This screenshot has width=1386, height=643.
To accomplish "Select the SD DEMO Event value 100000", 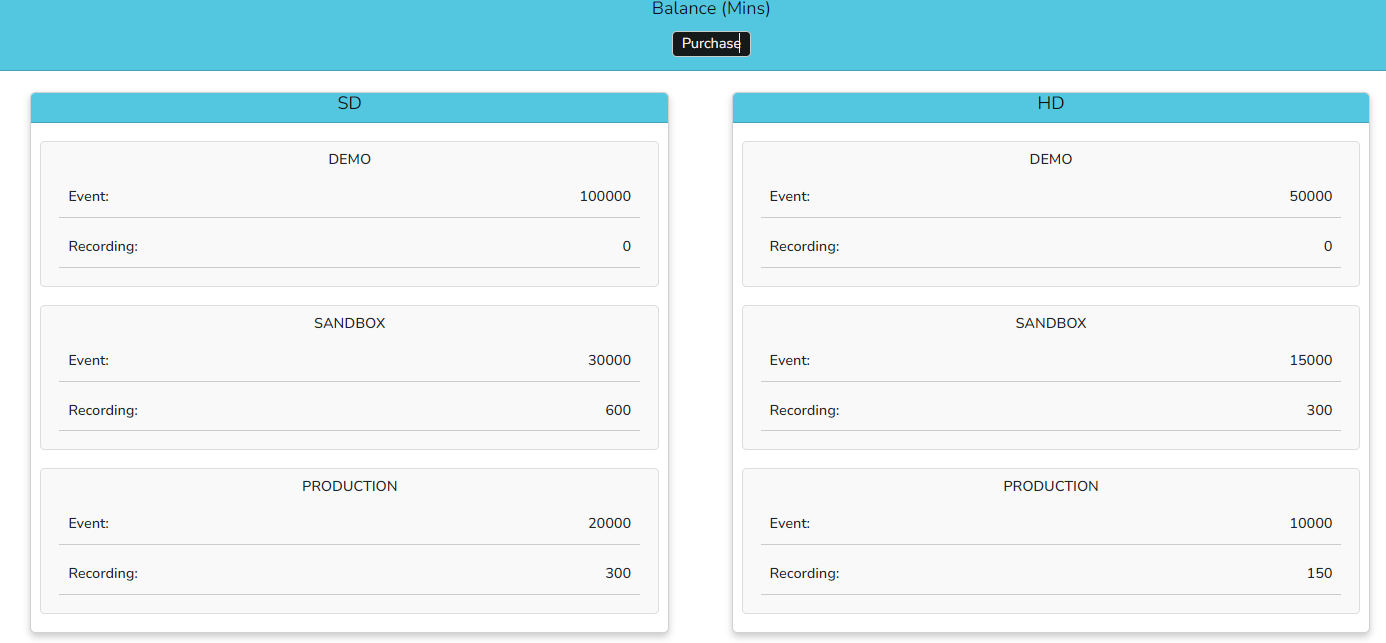I will (x=605, y=196).
